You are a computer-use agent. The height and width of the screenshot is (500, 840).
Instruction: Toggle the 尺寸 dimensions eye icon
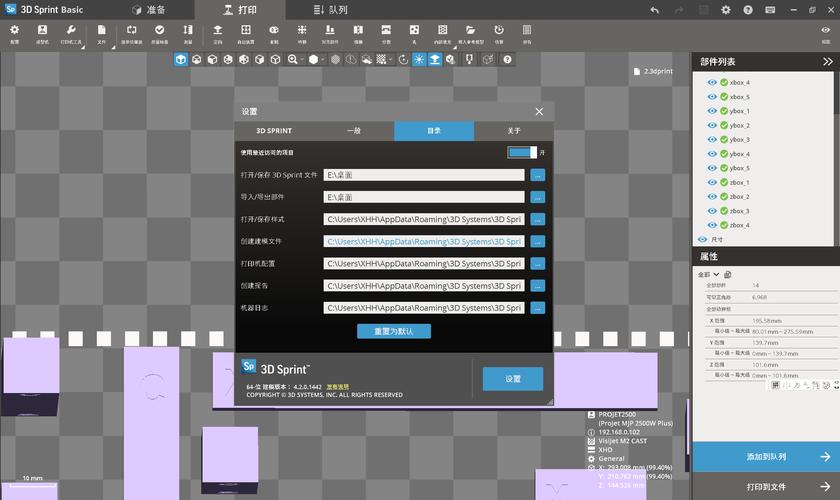click(702, 240)
